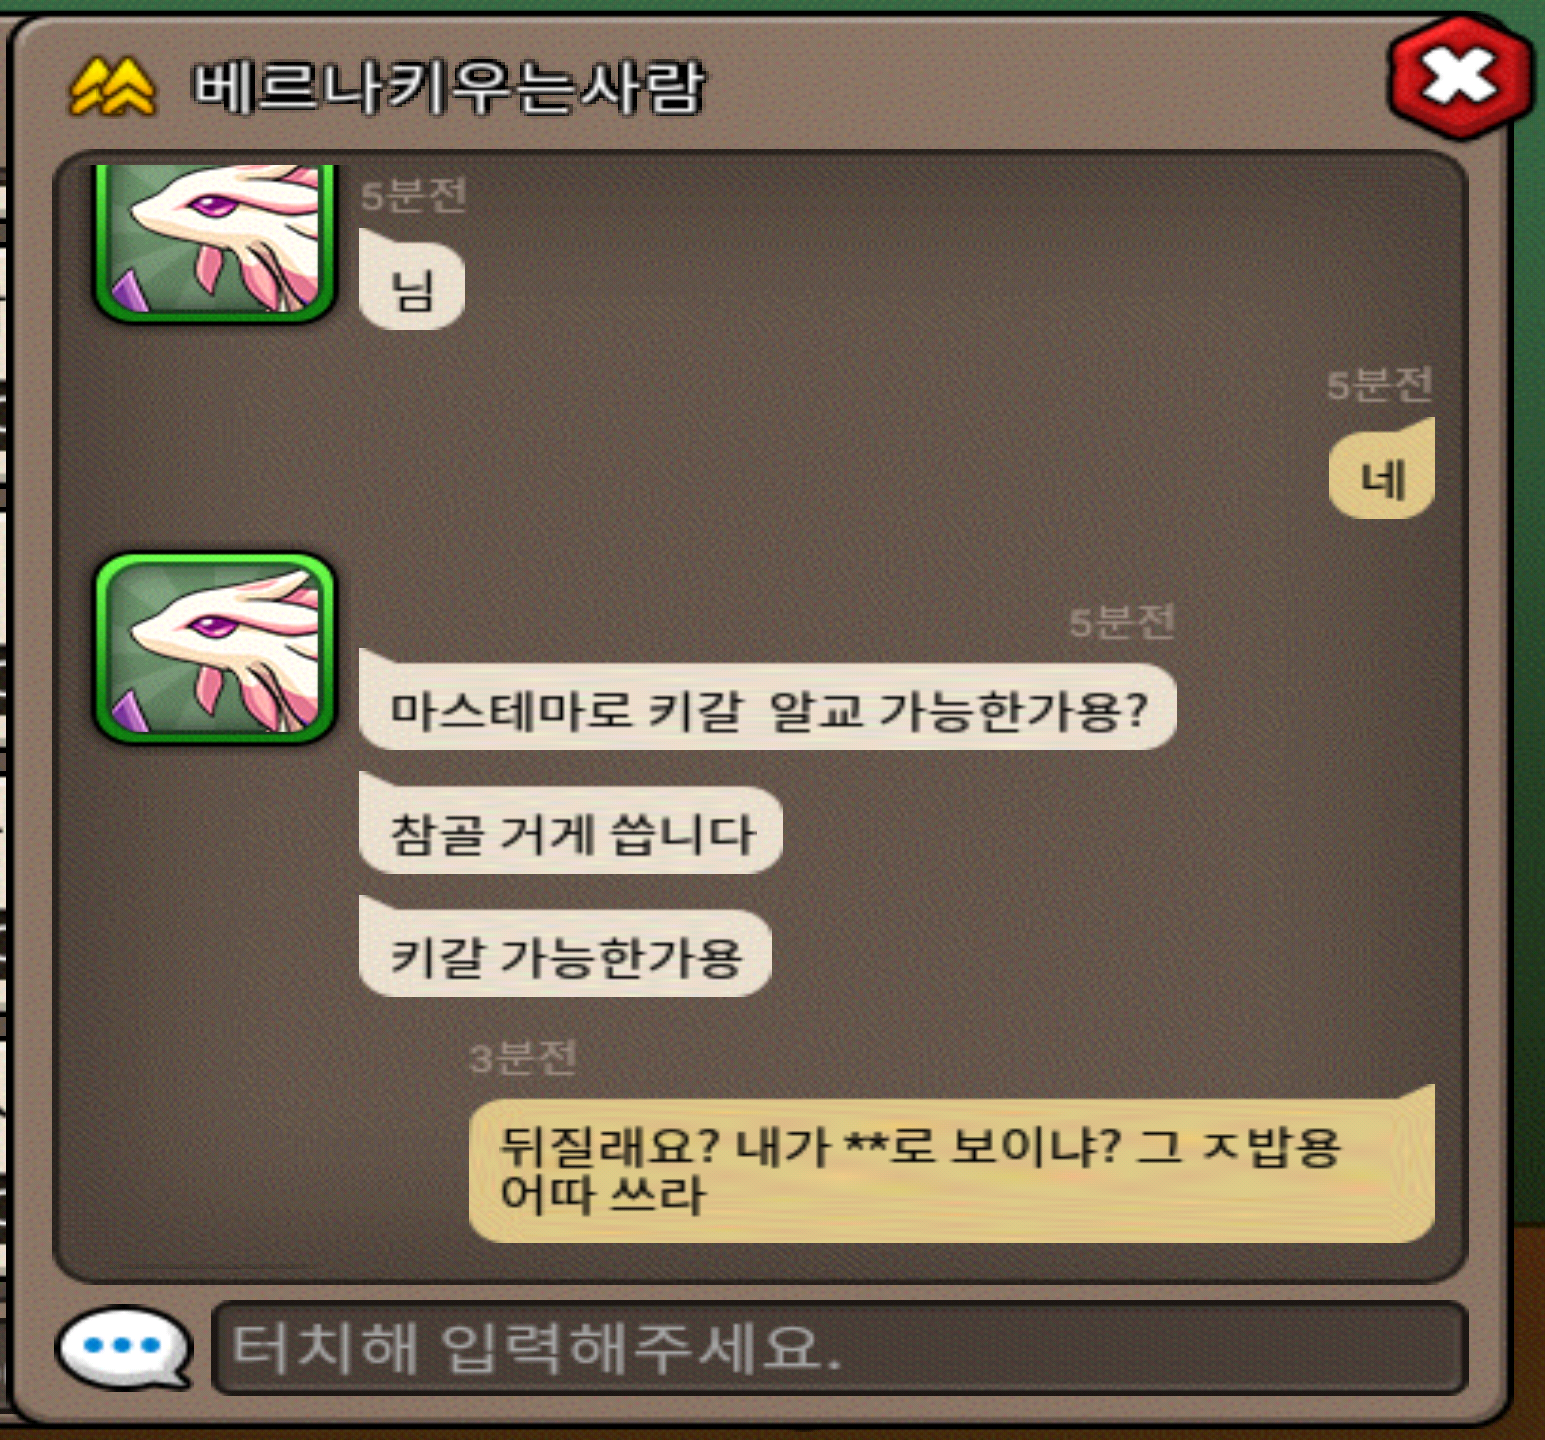Select the top dragon avatar thumbnail

coord(214,241)
